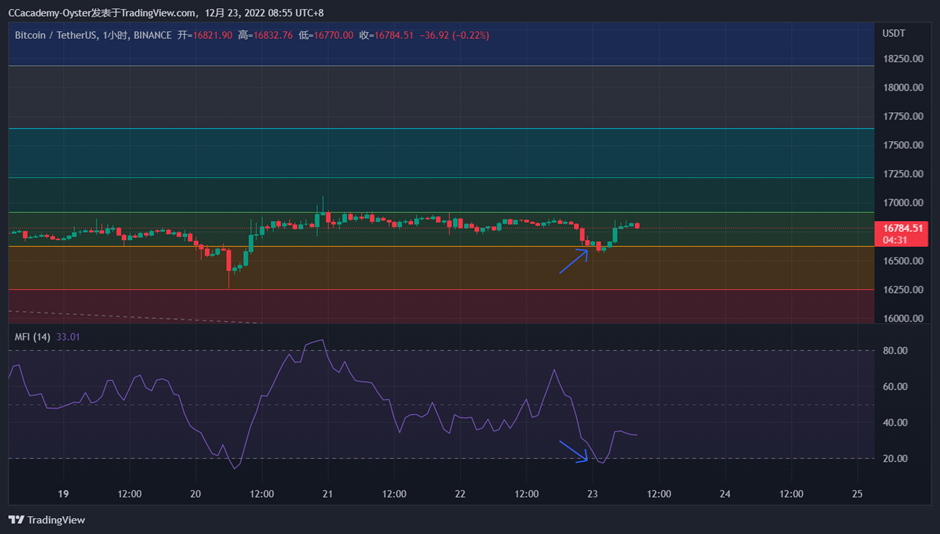Click date marker 21 on time axis
The image size is (940, 534).
tap(327, 494)
